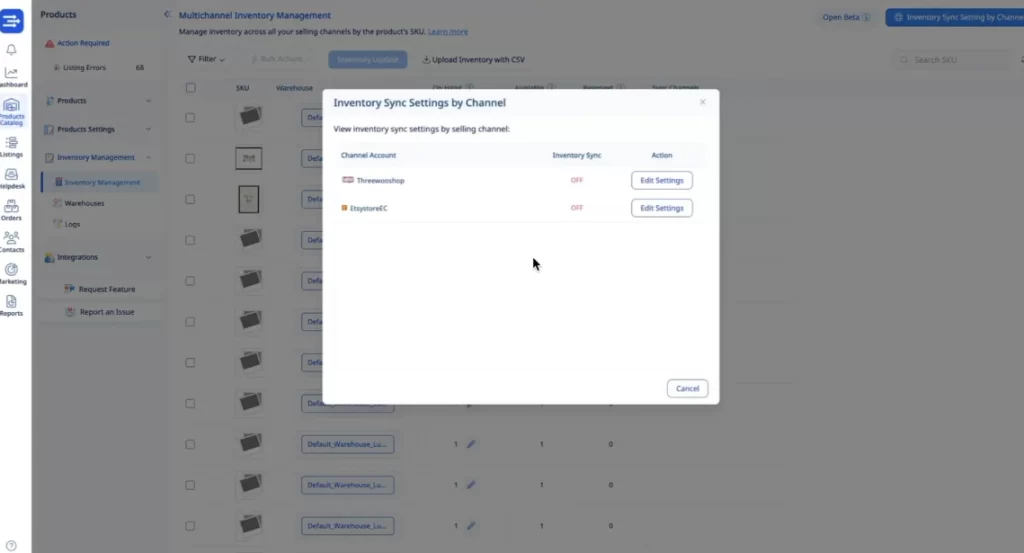The height and width of the screenshot is (553, 1024).
Task: Open the notifications bell icon
Action: click(x=11, y=50)
